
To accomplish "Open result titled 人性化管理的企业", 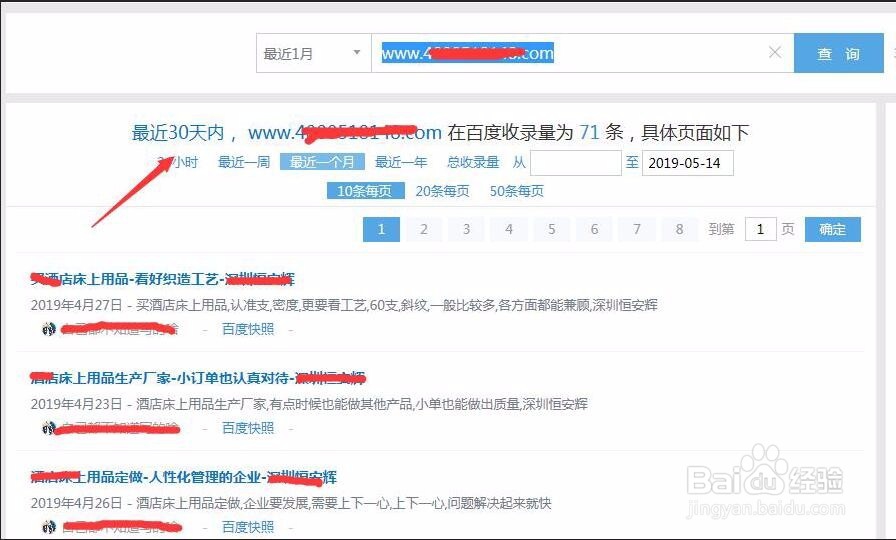I will point(183,477).
